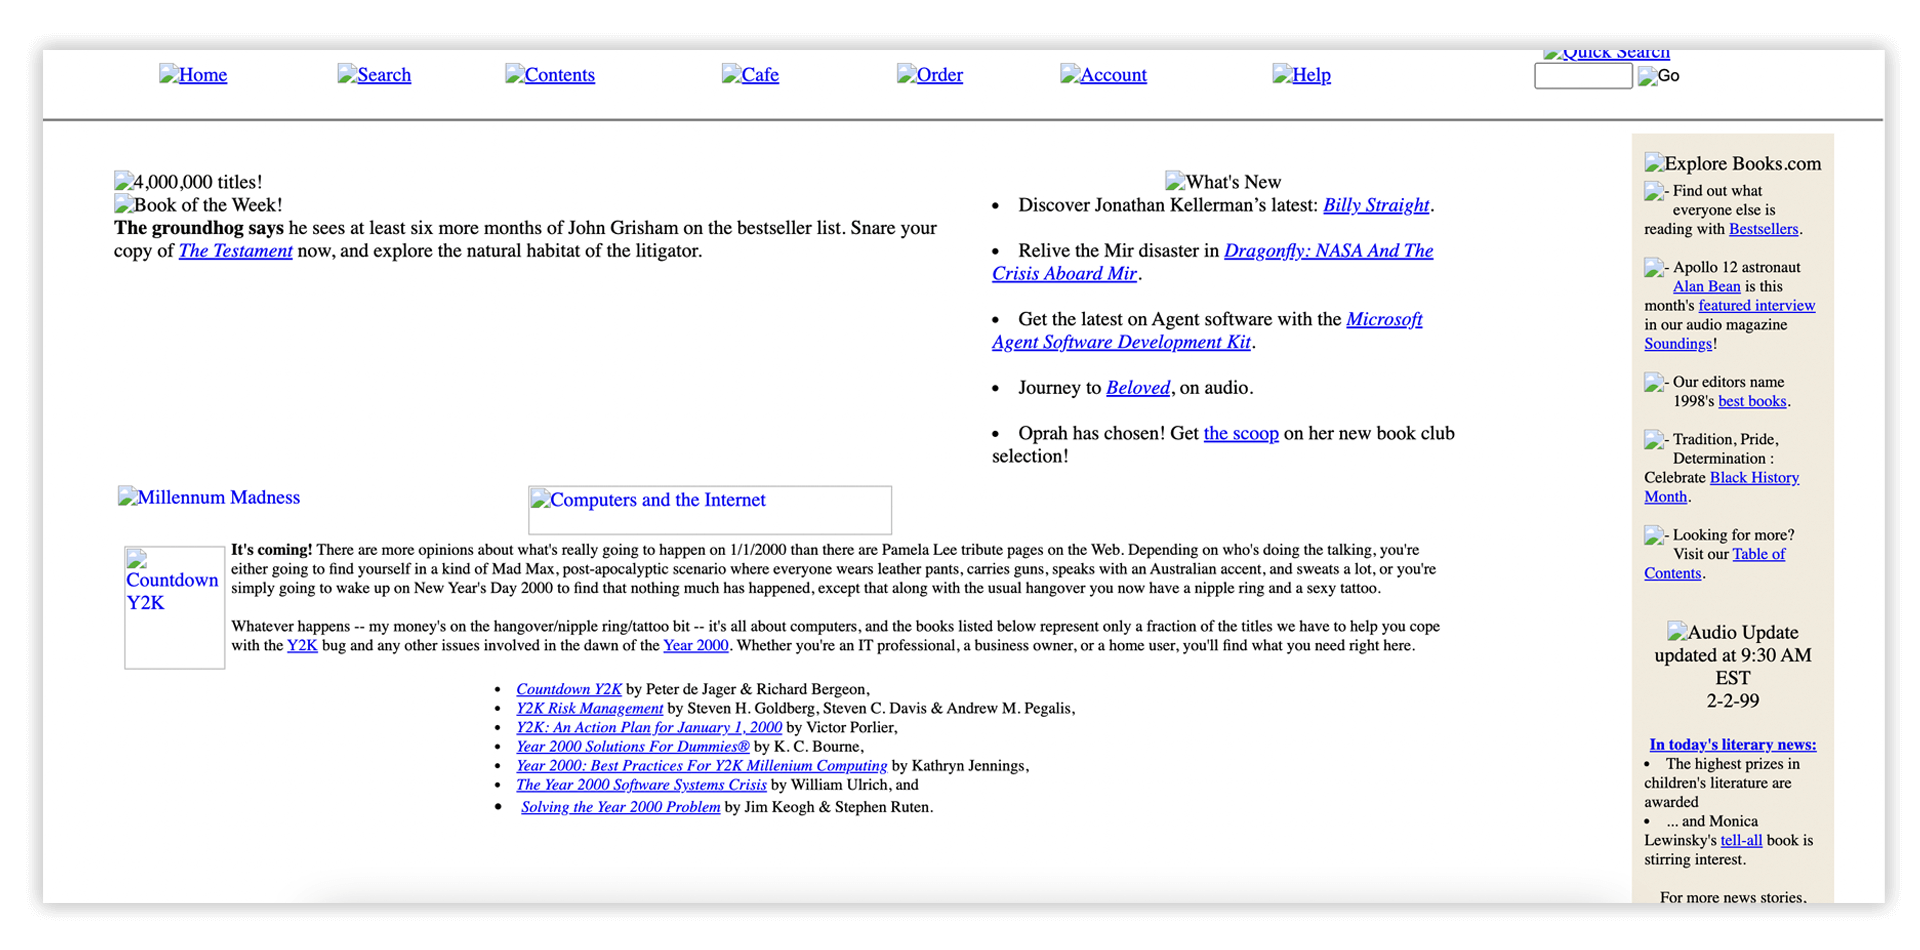Click the '2-2-99' date text
Screen dimensions: 1920x950
tap(1733, 701)
